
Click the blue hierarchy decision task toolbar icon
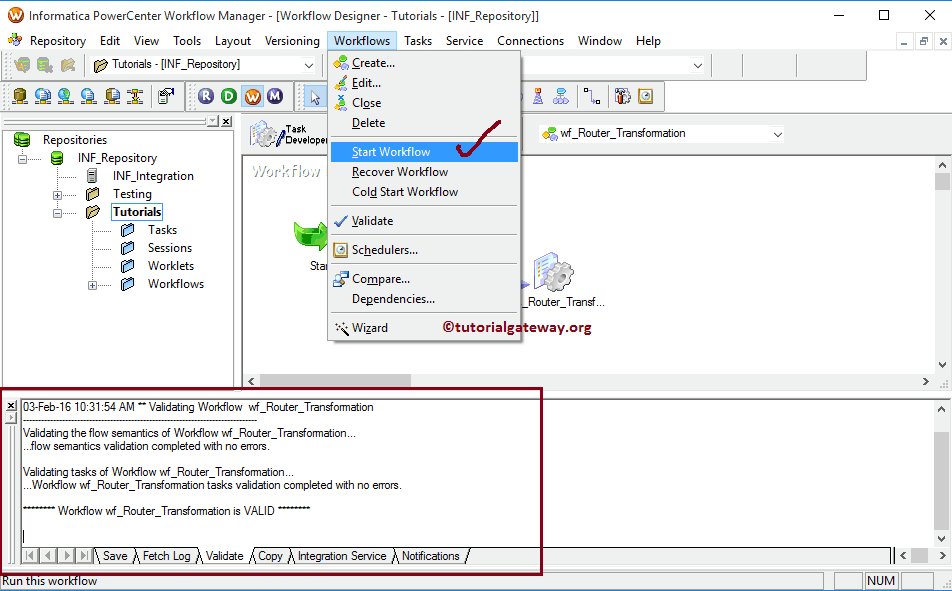[560, 96]
